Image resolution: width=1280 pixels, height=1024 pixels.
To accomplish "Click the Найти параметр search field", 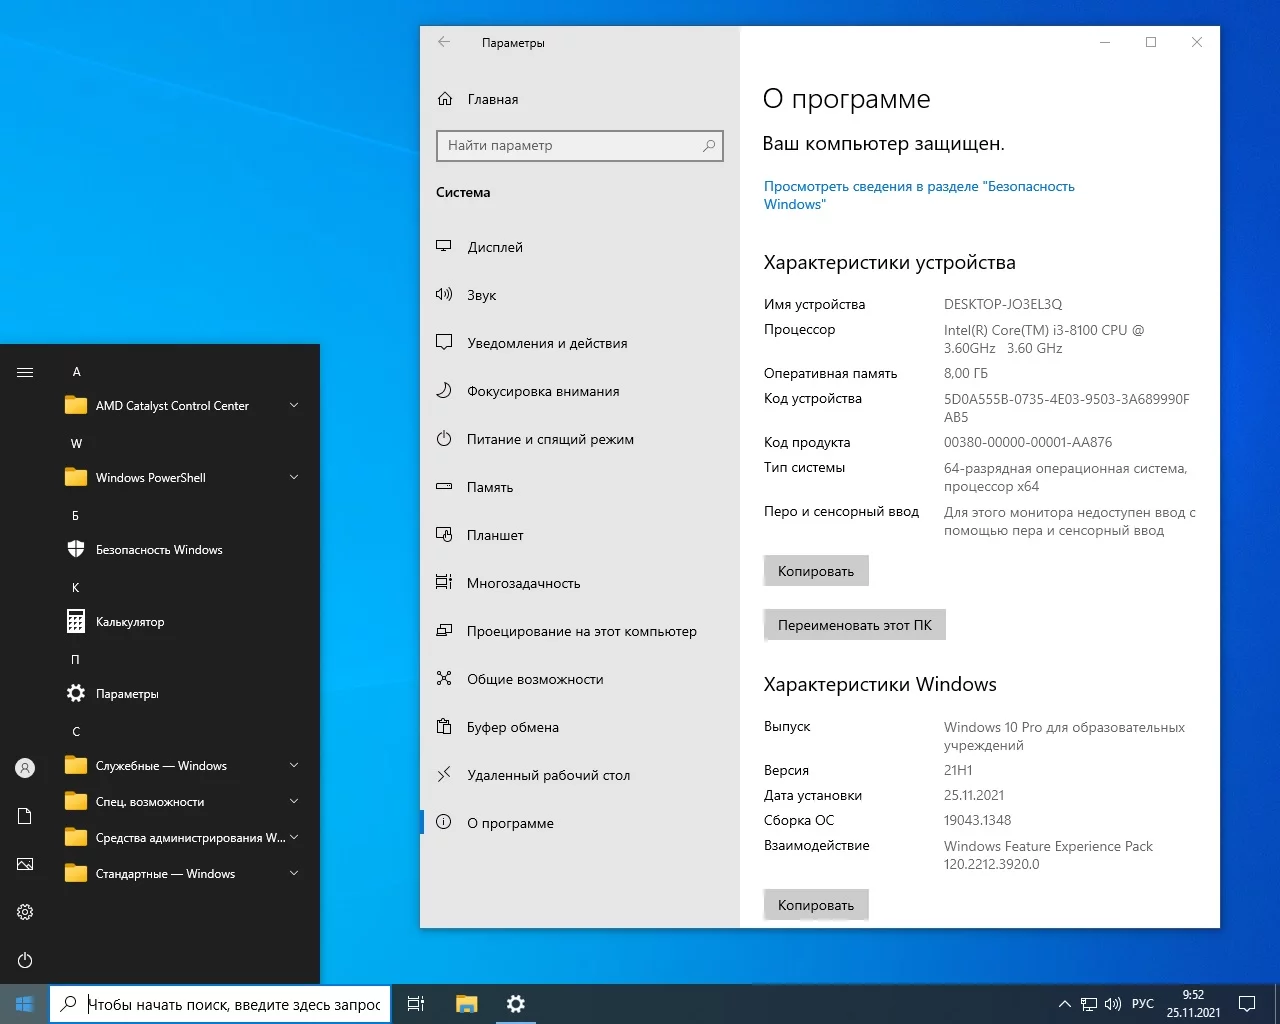I will click(580, 145).
